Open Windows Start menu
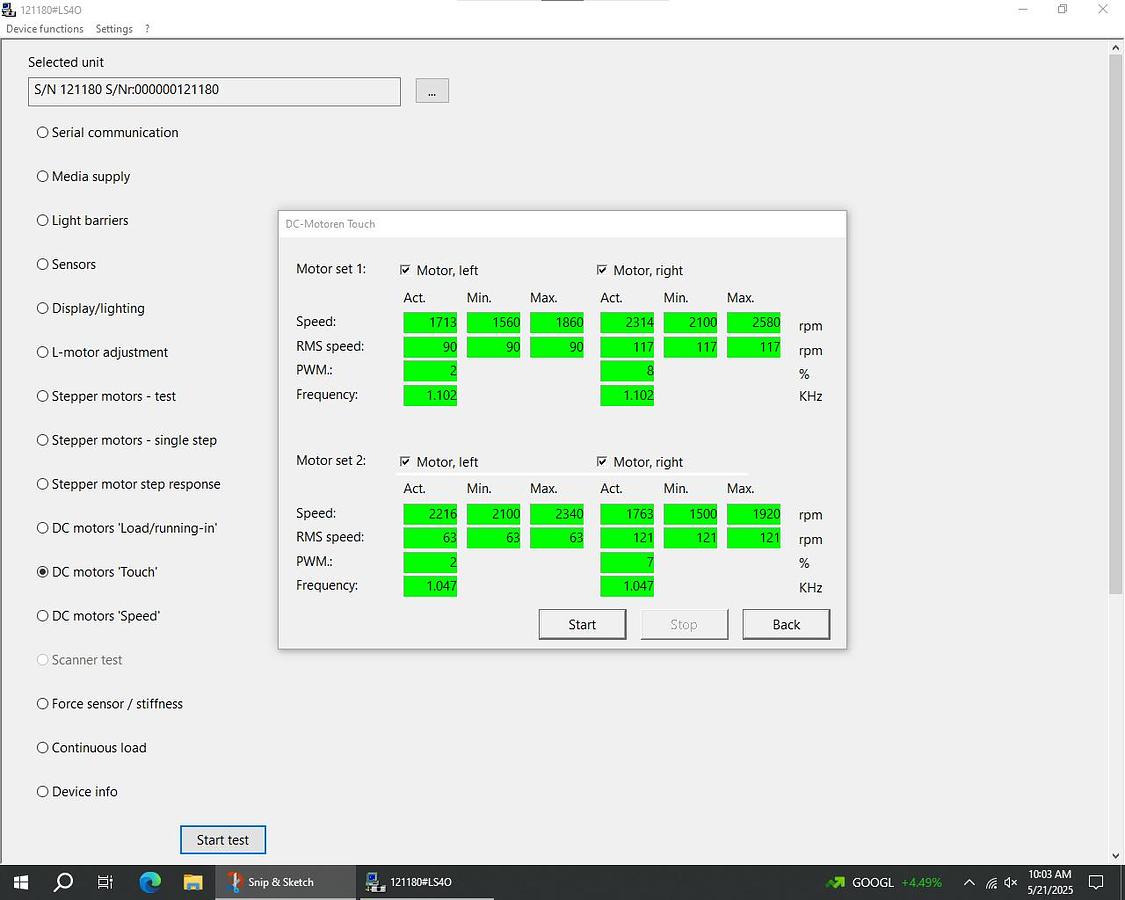This screenshot has height=900, width=1125. click(20, 882)
